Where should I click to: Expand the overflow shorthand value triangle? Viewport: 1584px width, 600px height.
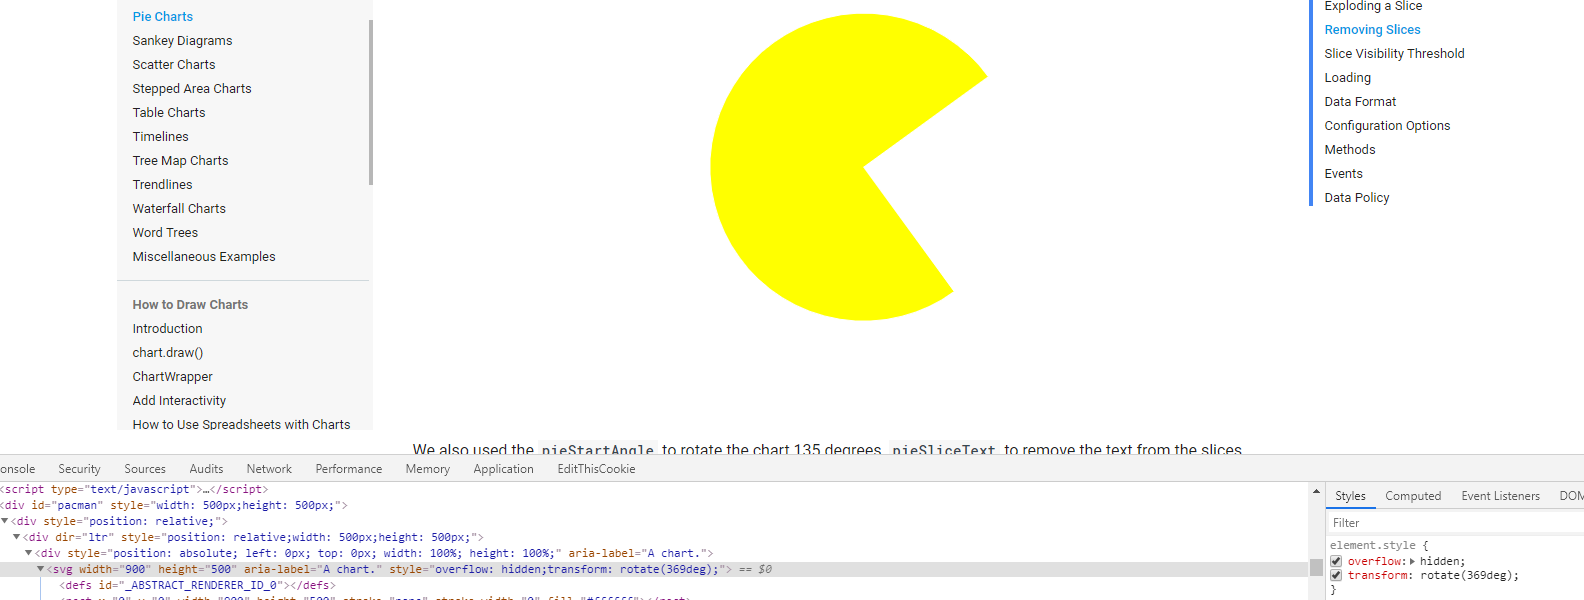click(1412, 561)
